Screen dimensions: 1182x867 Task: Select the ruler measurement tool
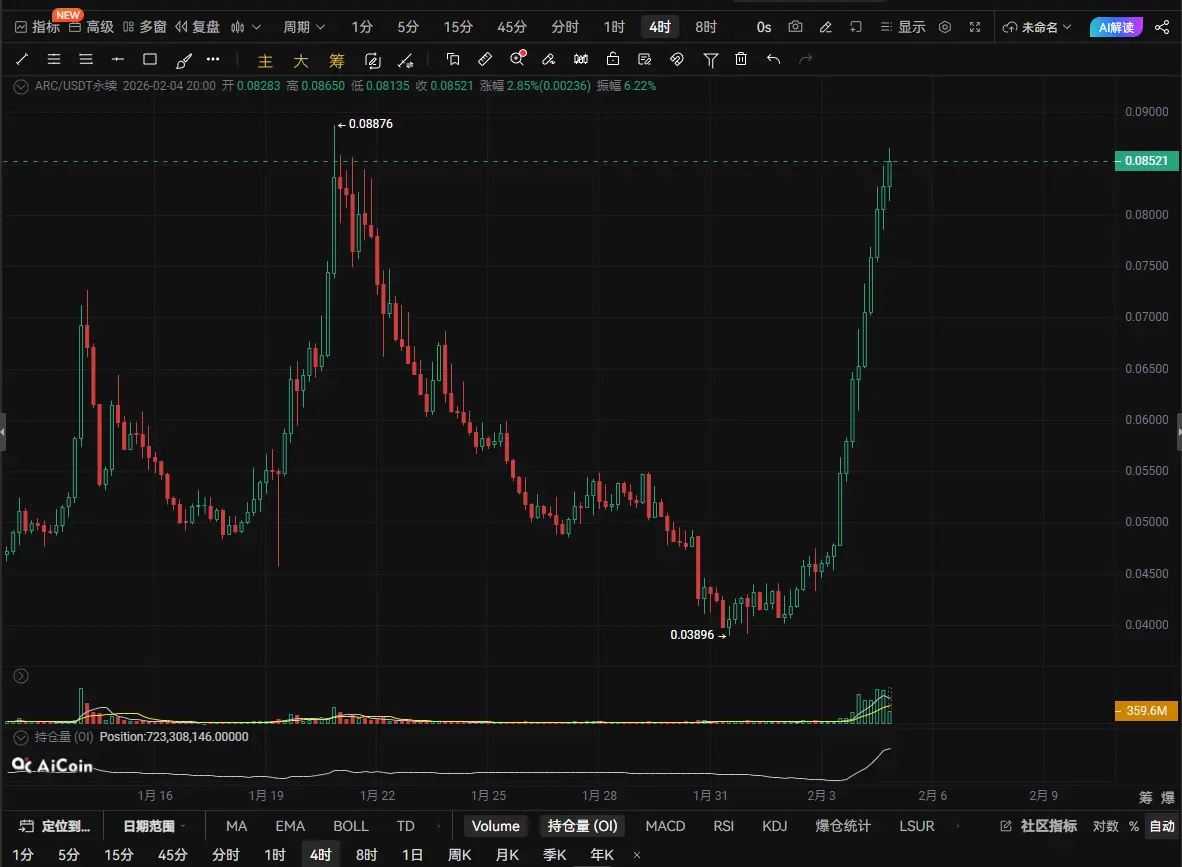pos(485,59)
